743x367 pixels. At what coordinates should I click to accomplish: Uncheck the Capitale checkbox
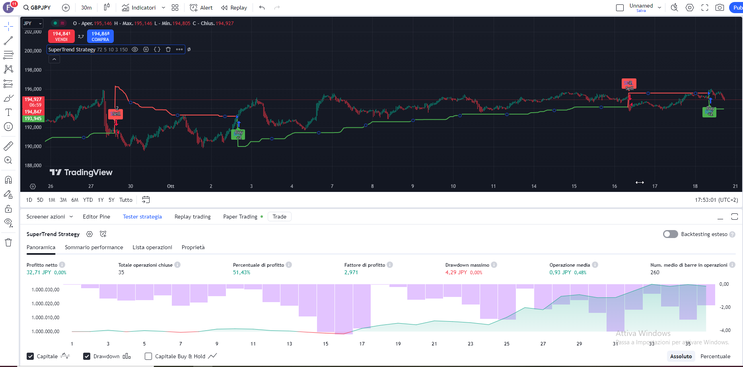tap(30, 356)
